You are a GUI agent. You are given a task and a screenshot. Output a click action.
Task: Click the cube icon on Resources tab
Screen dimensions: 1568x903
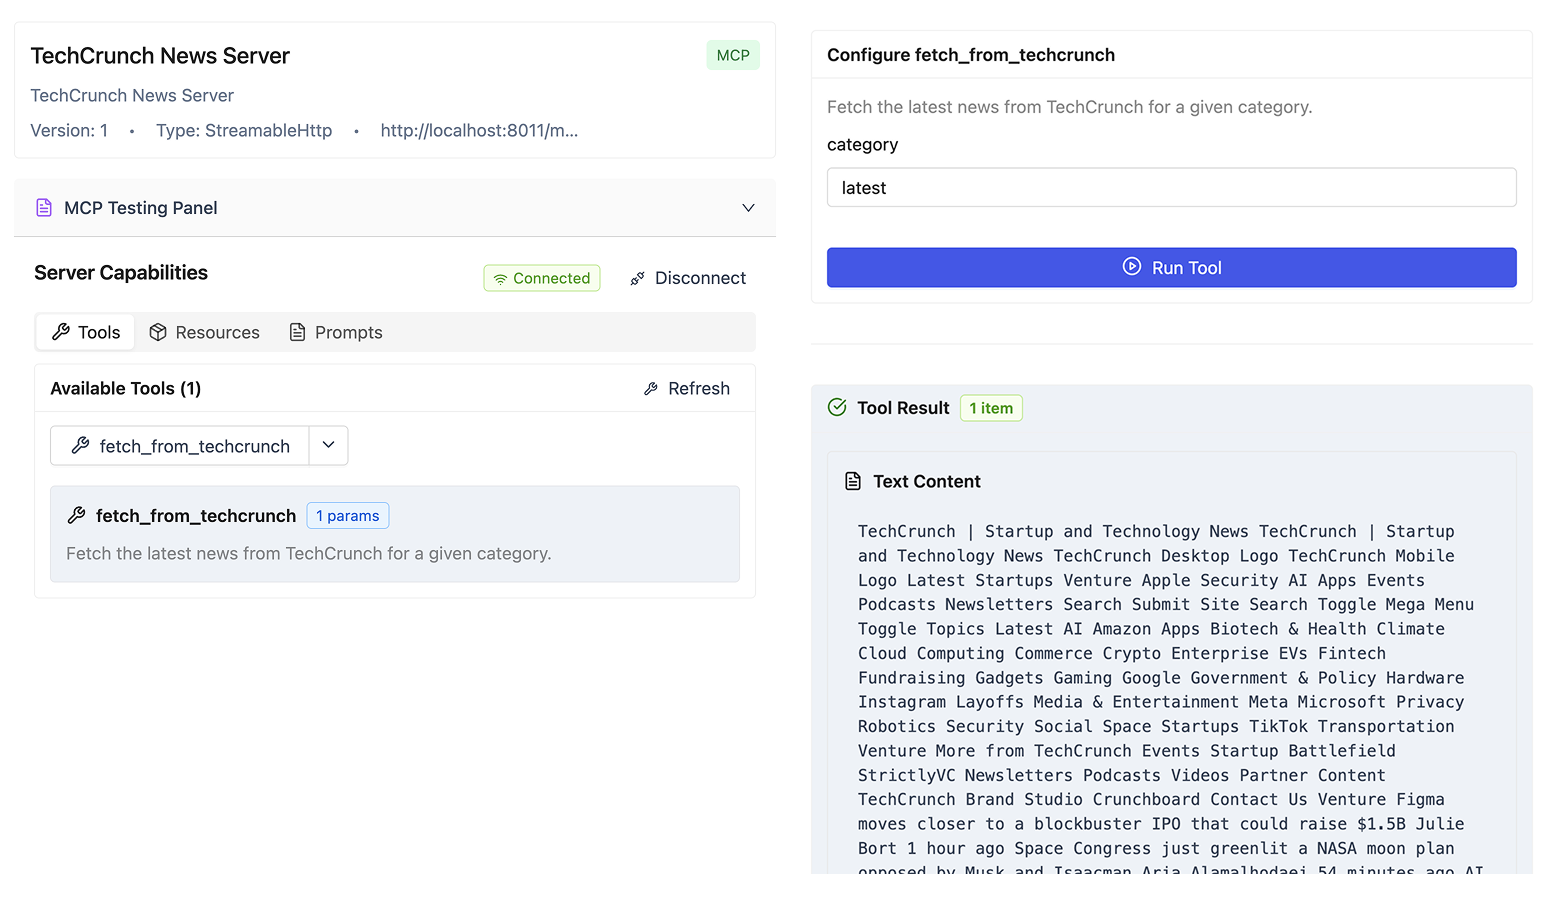(158, 332)
